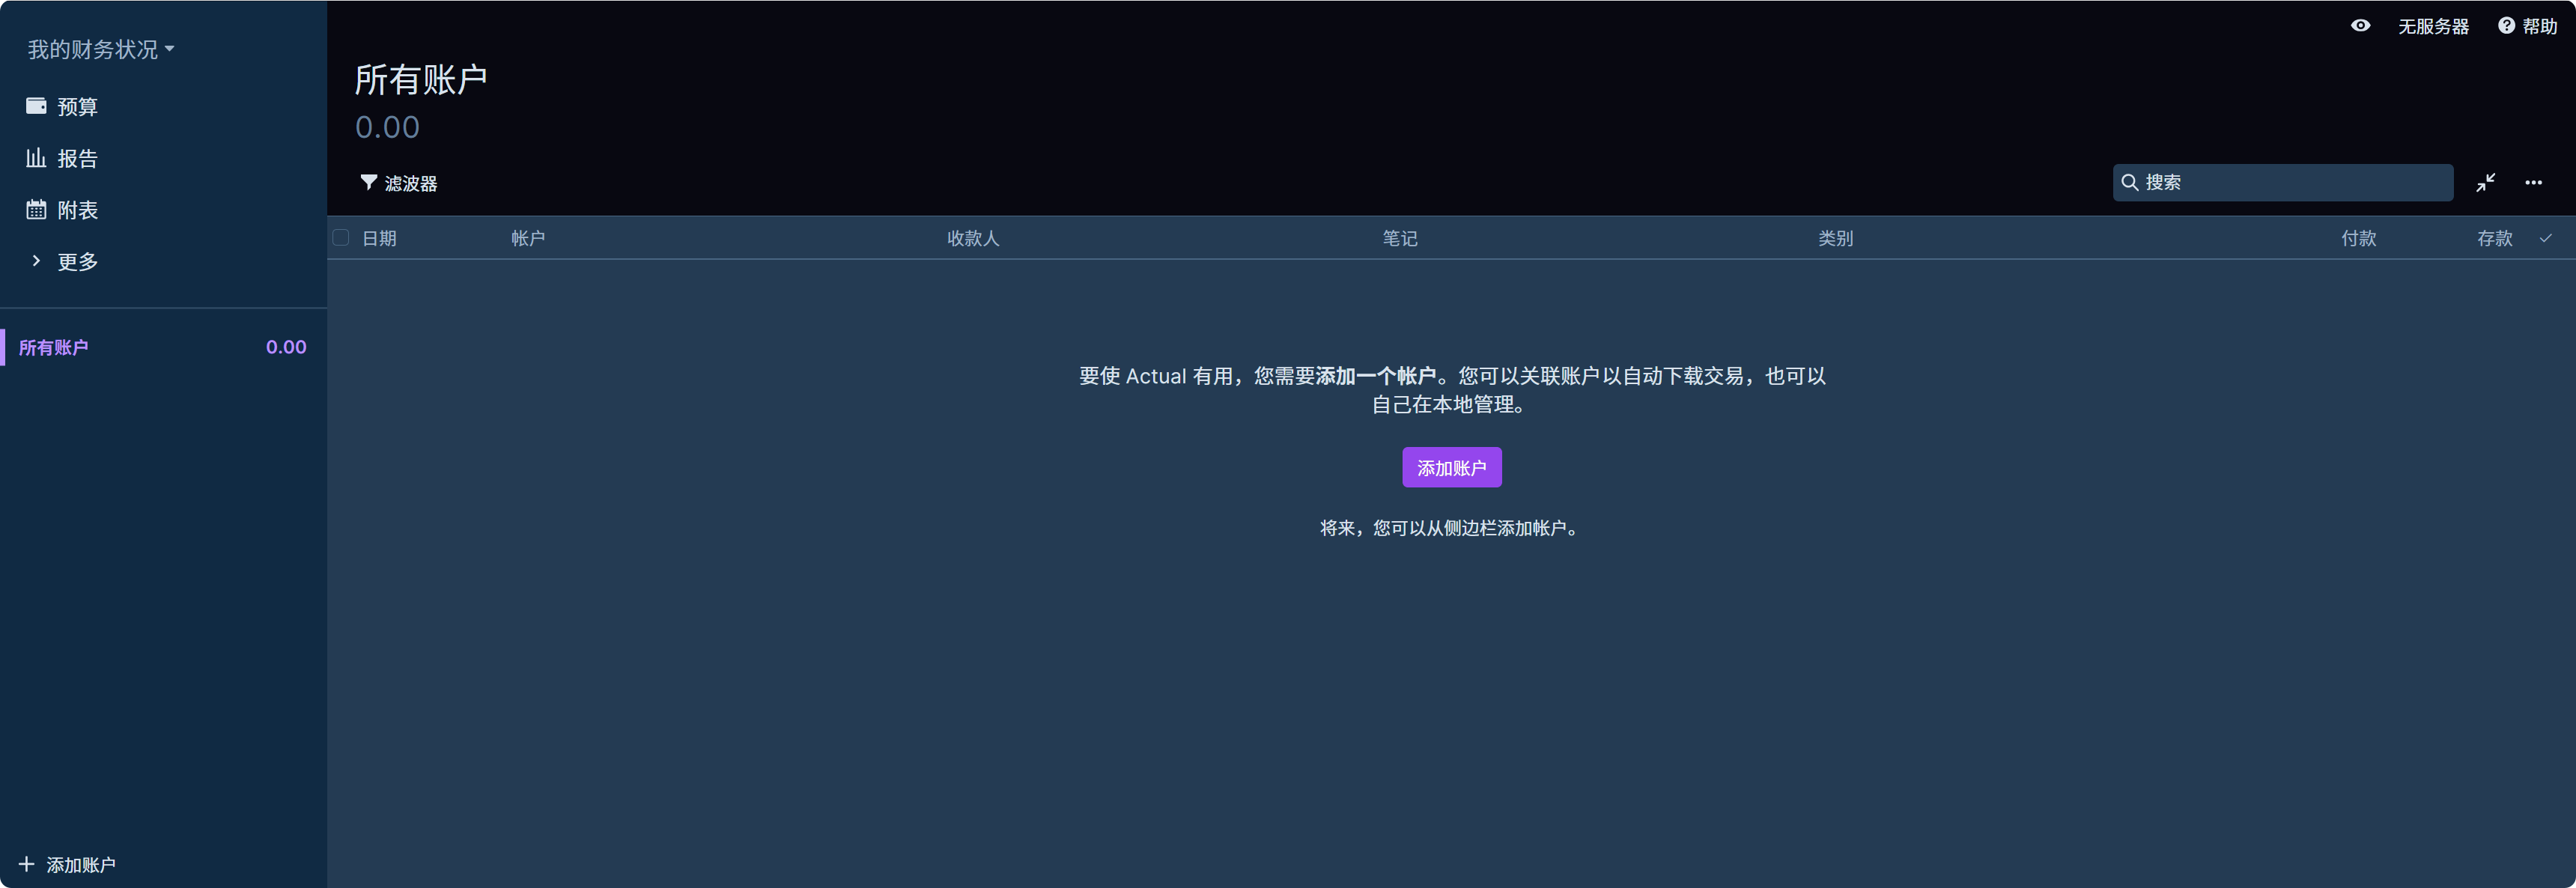Select 所有账户 in the sidebar
The width and height of the screenshot is (2576, 888).
point(54,347)
